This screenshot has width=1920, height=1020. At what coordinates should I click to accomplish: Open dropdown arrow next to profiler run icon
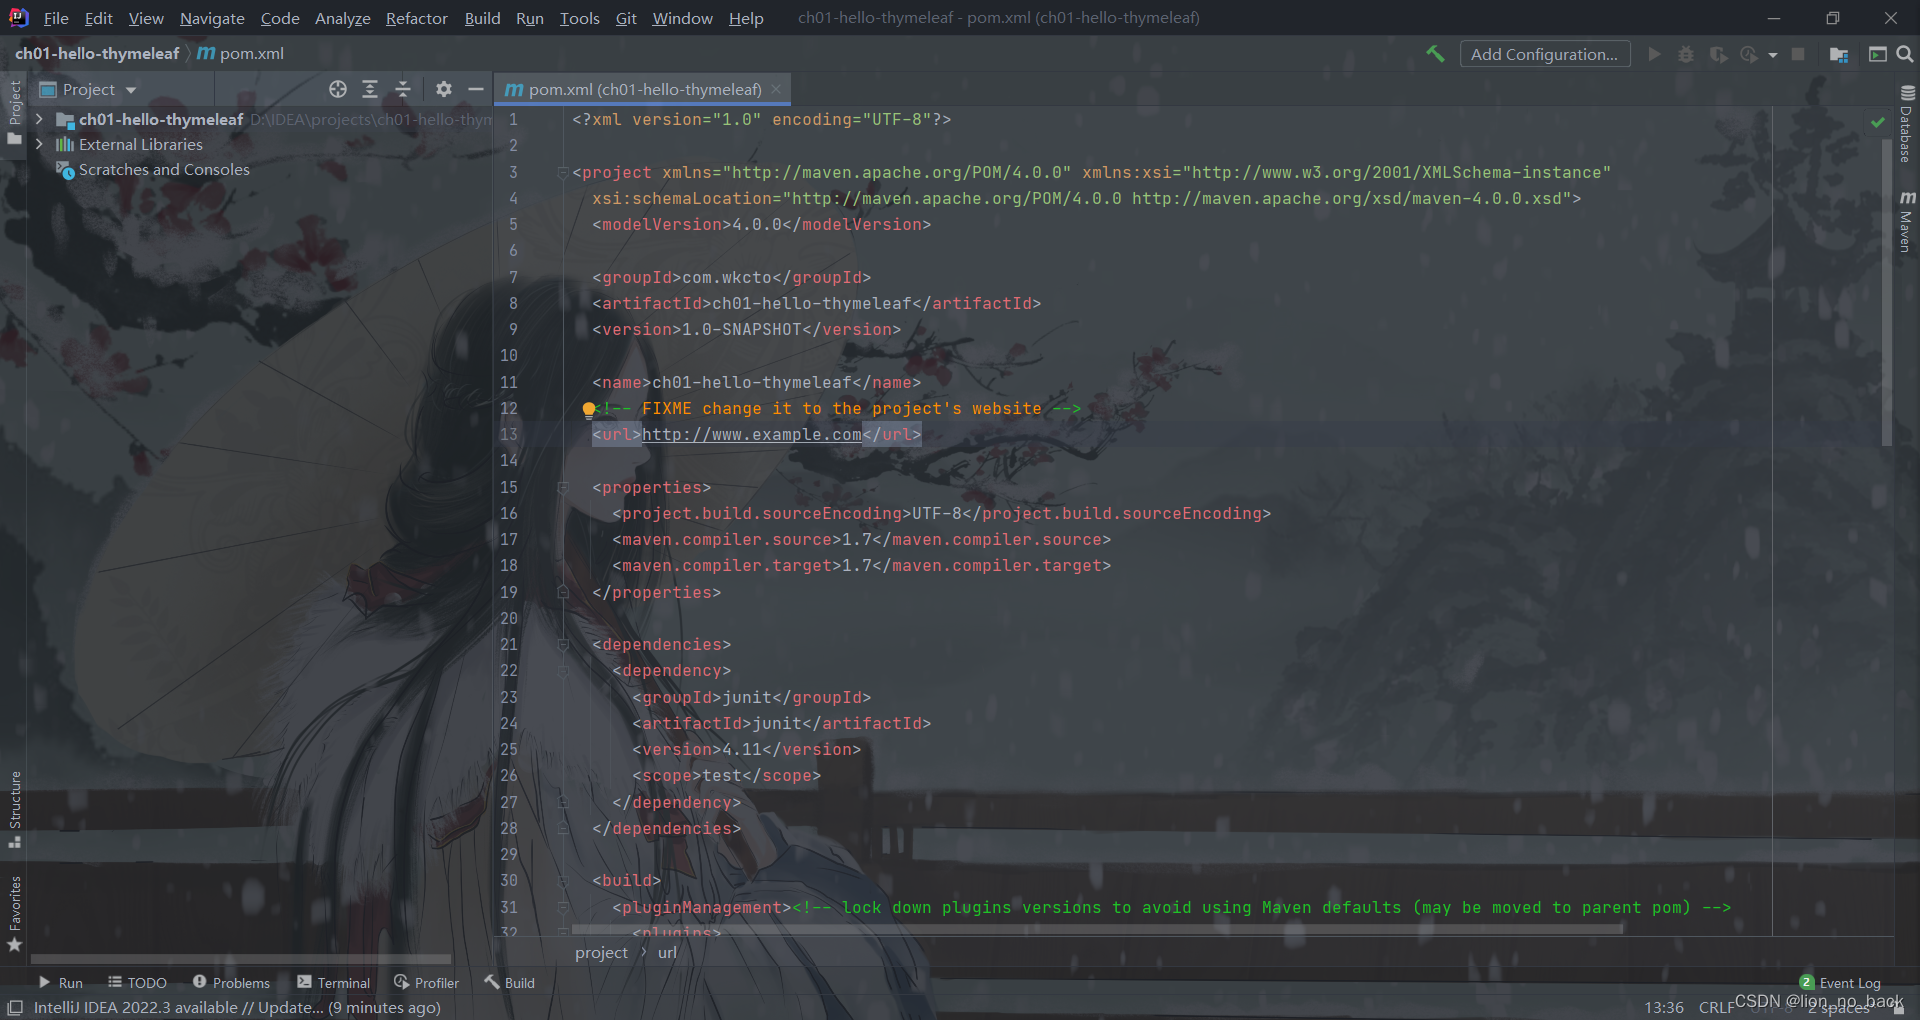1773,55
